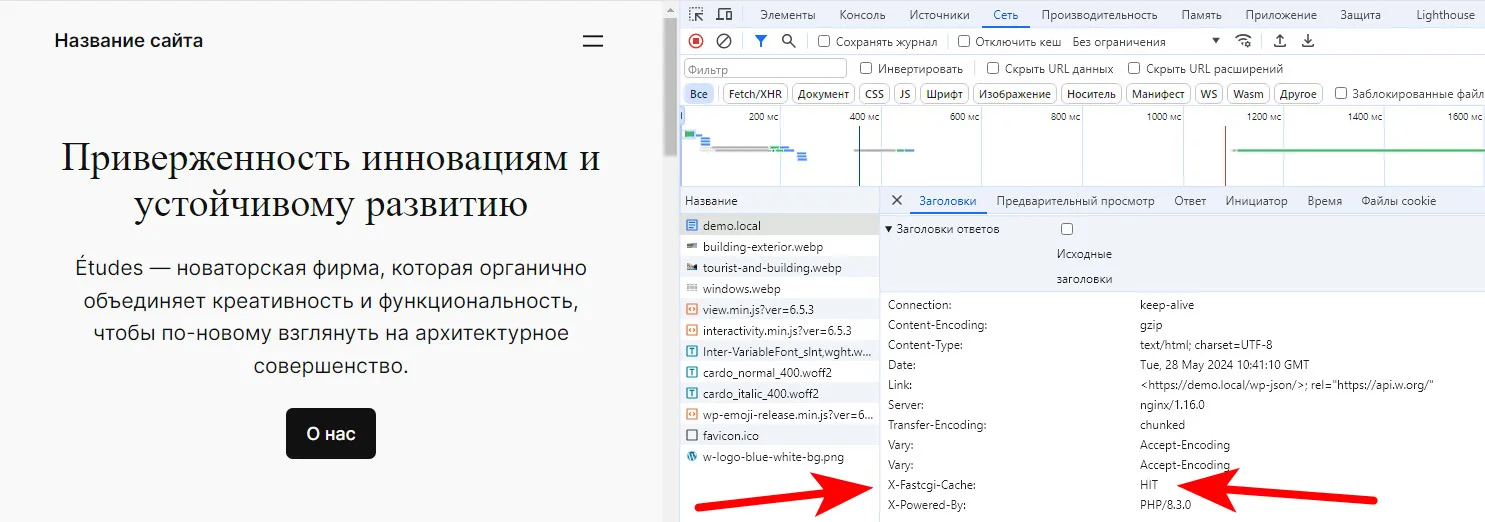
Task: Switch to the Источники tab
Action: (x=940, y=15)
